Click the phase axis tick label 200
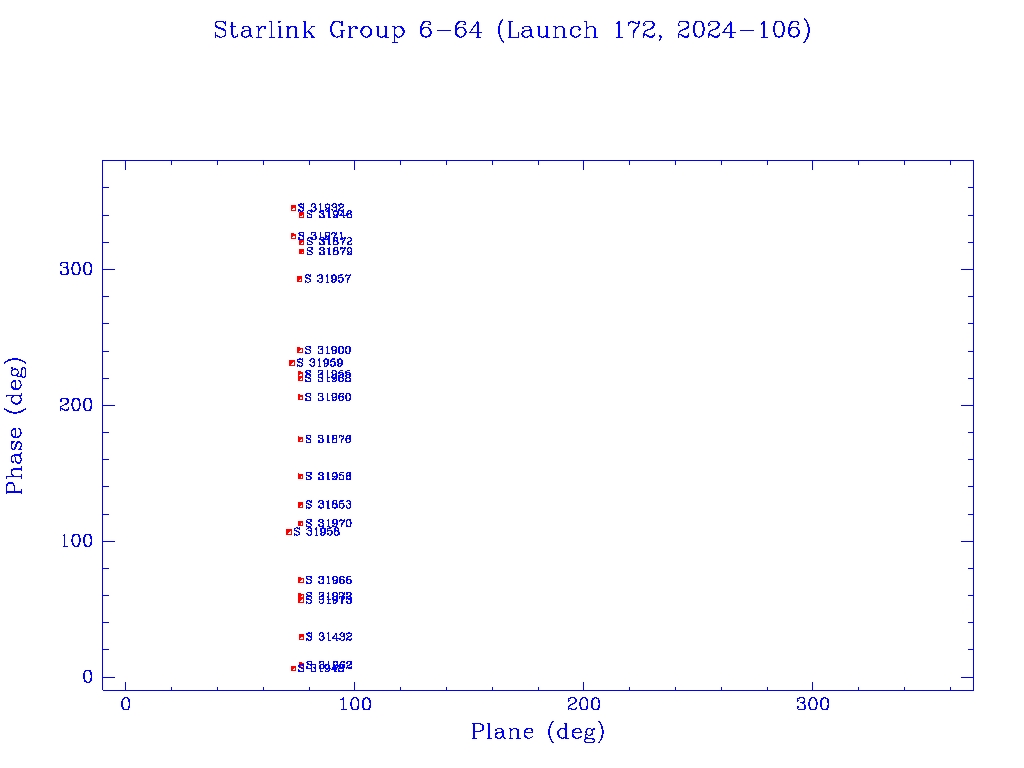Viewport: 1024px width, 768px height. [76, 405]
